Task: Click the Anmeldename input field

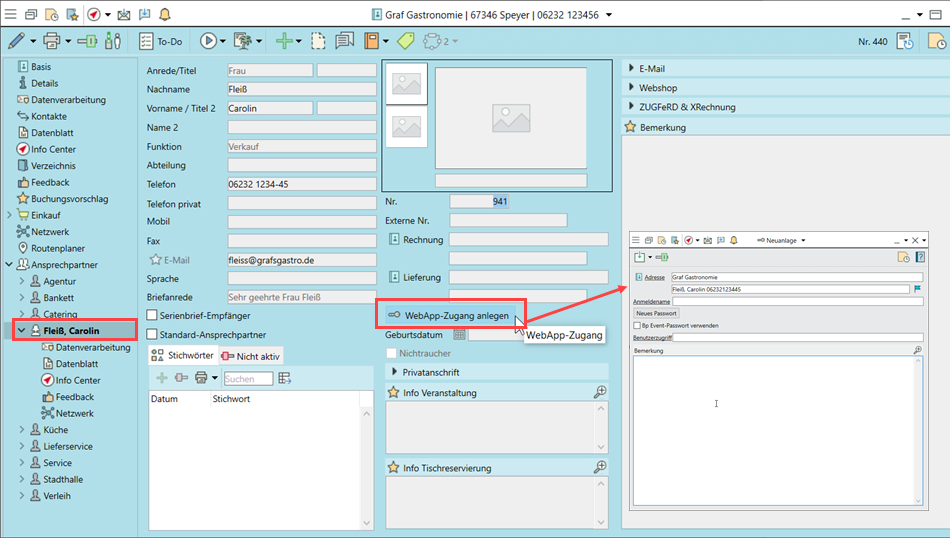Action: 797,301
